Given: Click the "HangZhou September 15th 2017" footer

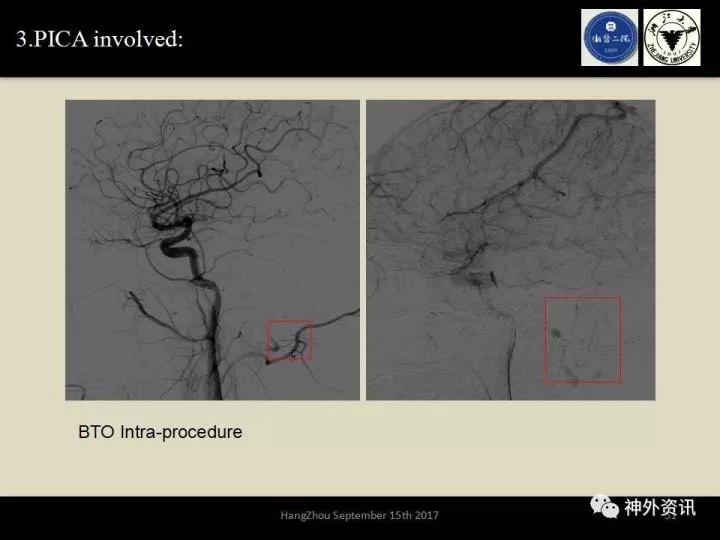Looking at the screenshot, I should pos(359,514).
